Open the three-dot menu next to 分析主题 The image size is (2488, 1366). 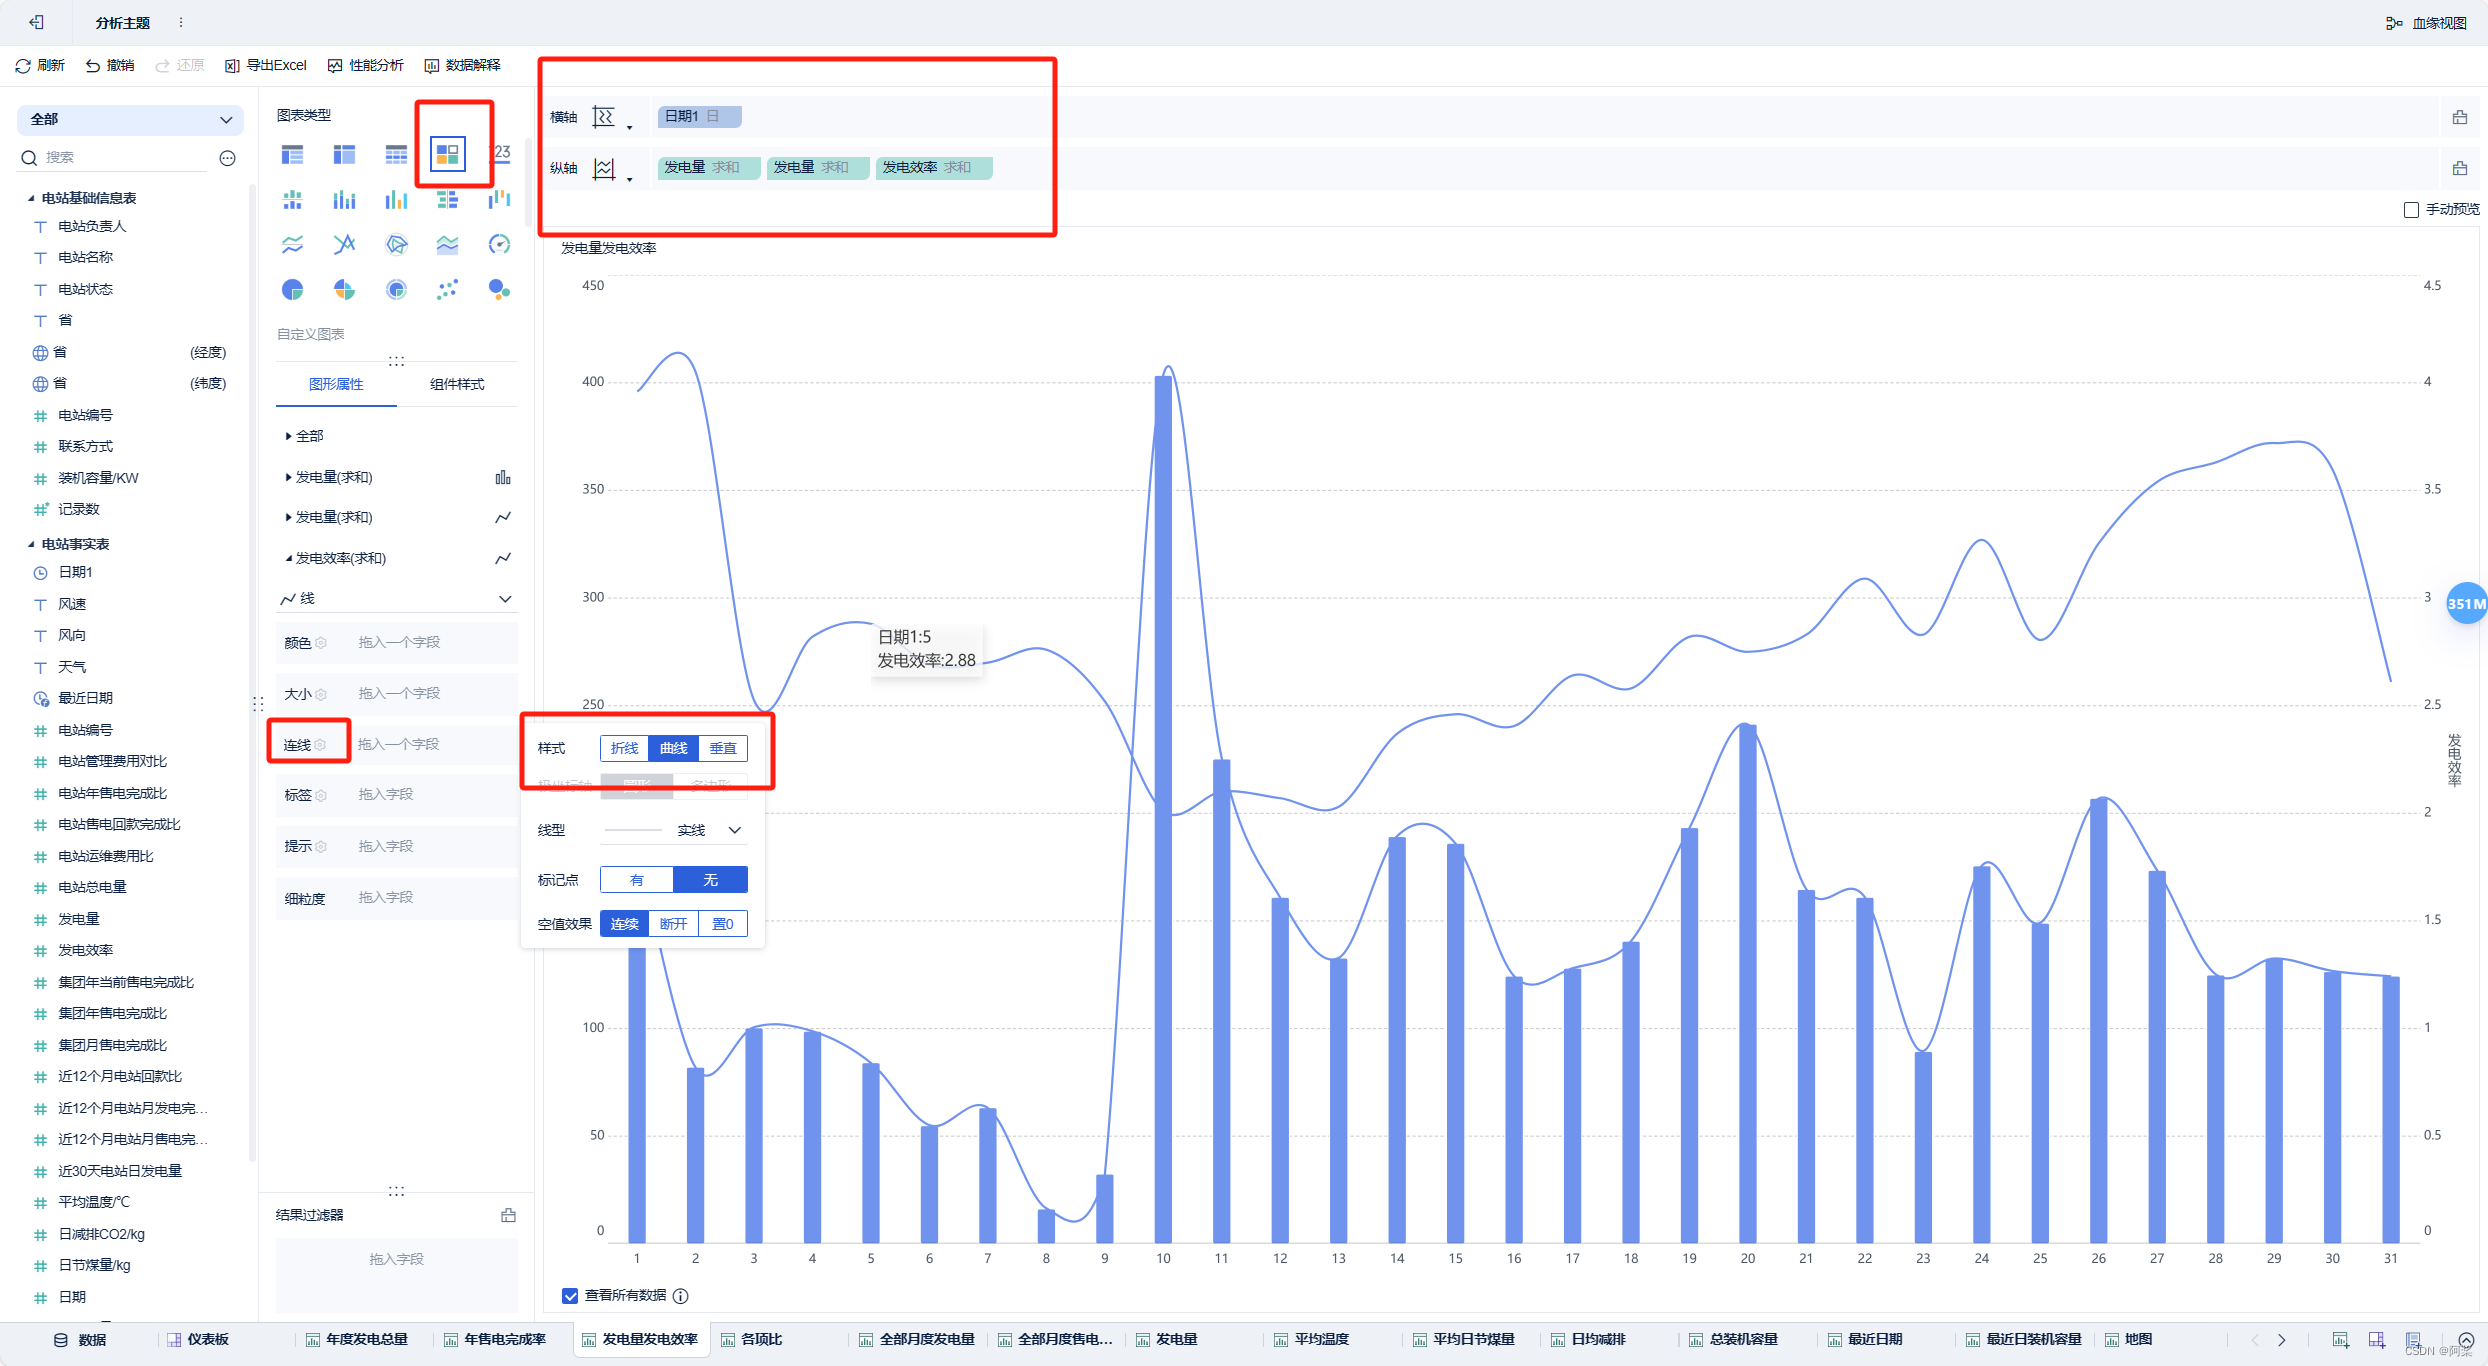180,22
